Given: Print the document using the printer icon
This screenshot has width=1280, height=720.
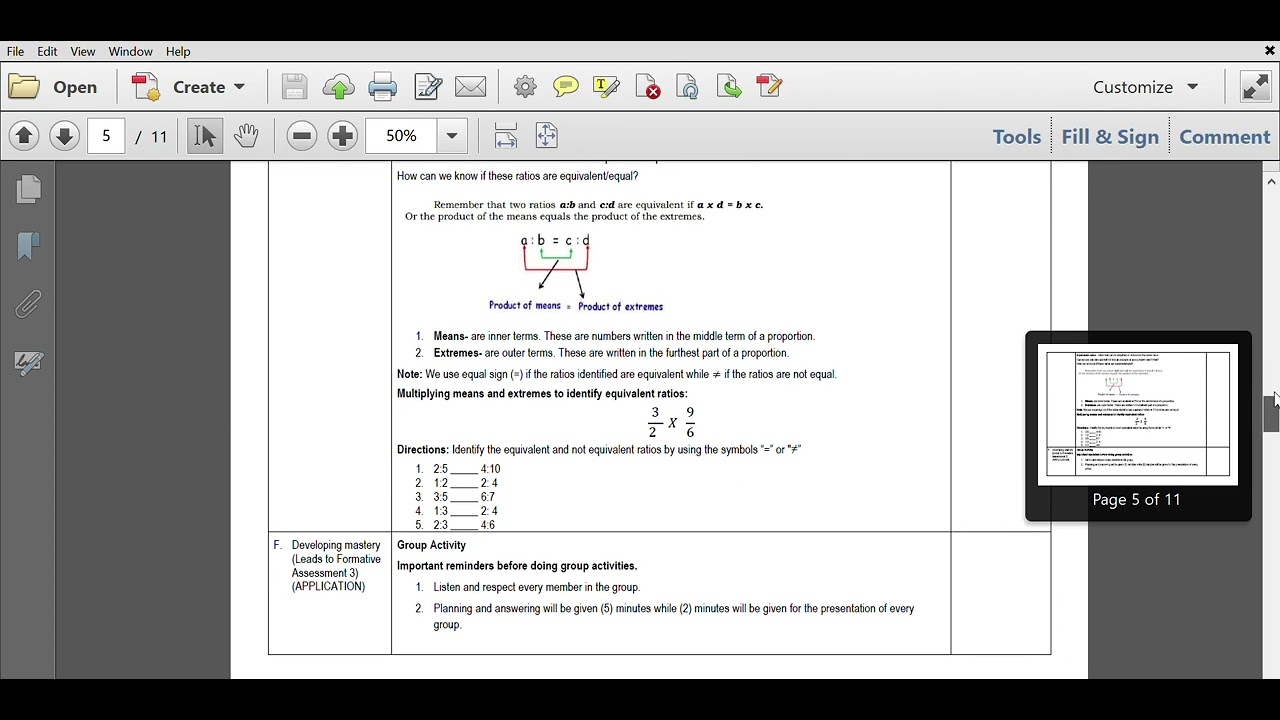Looking at the screenshot, I should (x=383, y=87).
